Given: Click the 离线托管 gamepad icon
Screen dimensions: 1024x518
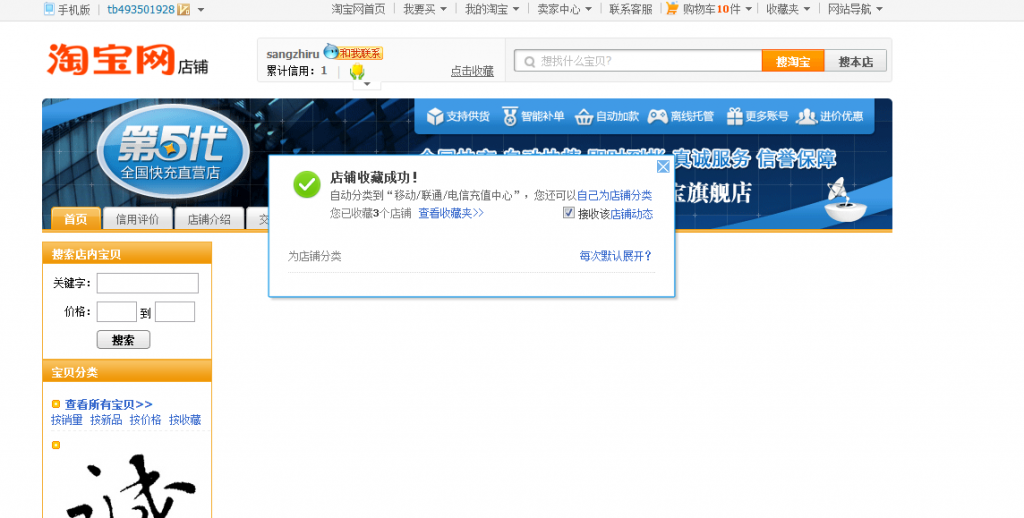Looking at the screenshot, I should (x=657, y=116).
